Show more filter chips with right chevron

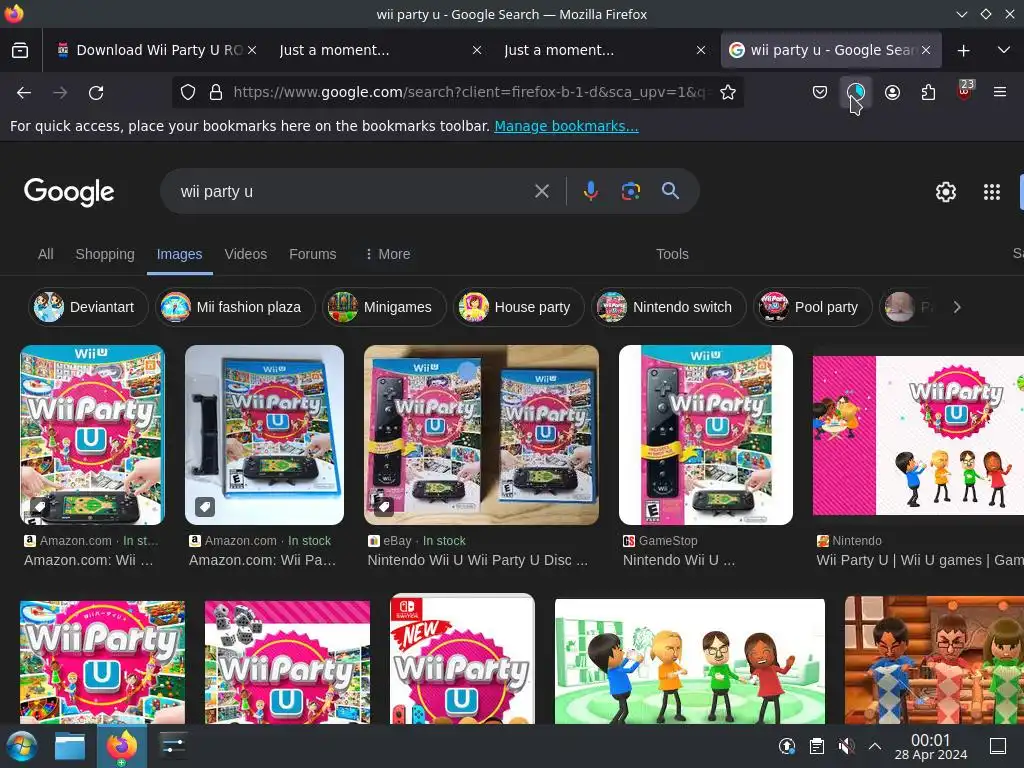click(x=957, y=307)
